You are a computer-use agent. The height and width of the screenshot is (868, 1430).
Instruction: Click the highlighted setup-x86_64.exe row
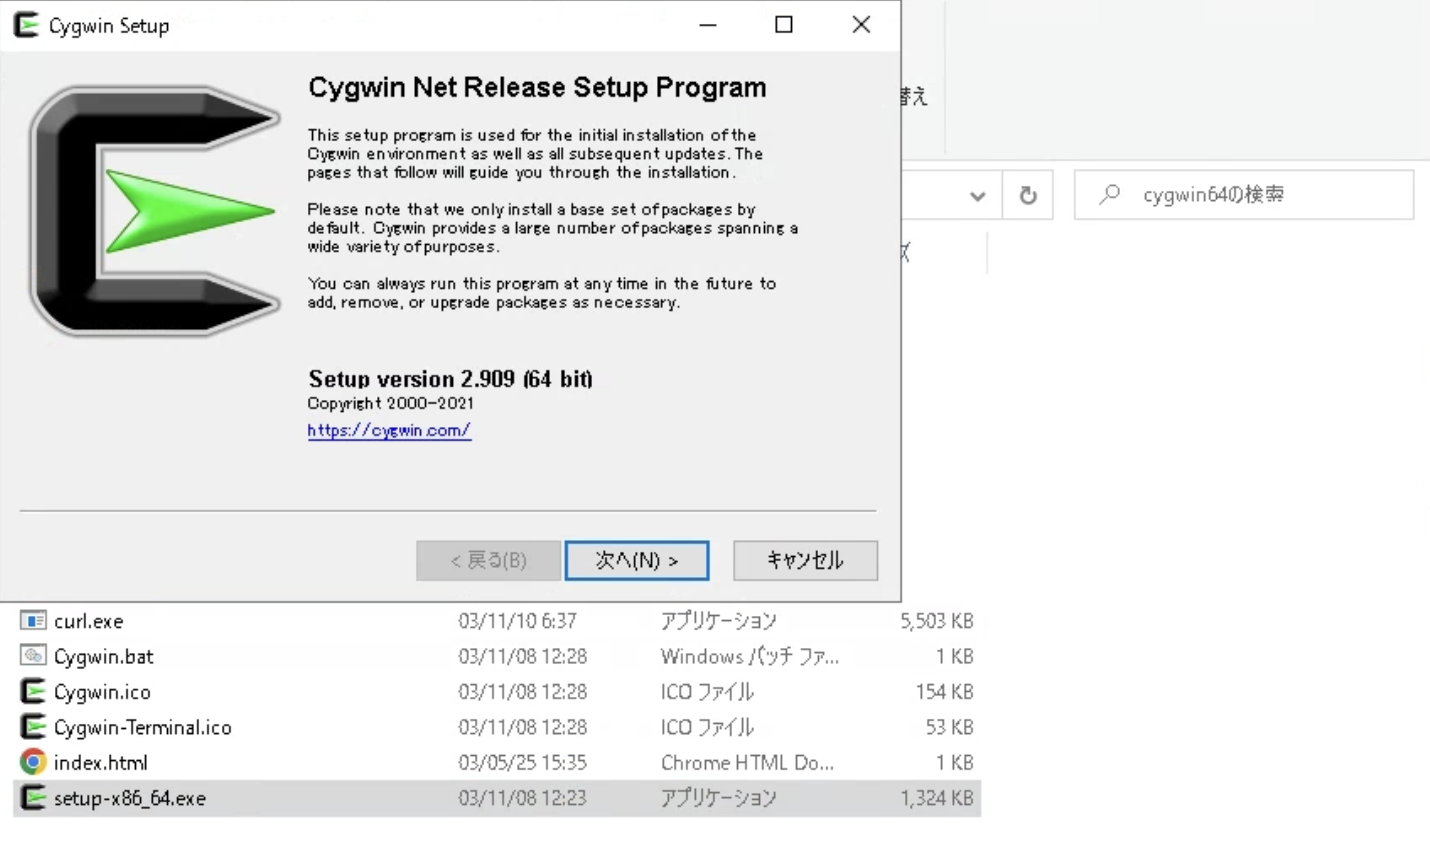(x=127, y=798)
